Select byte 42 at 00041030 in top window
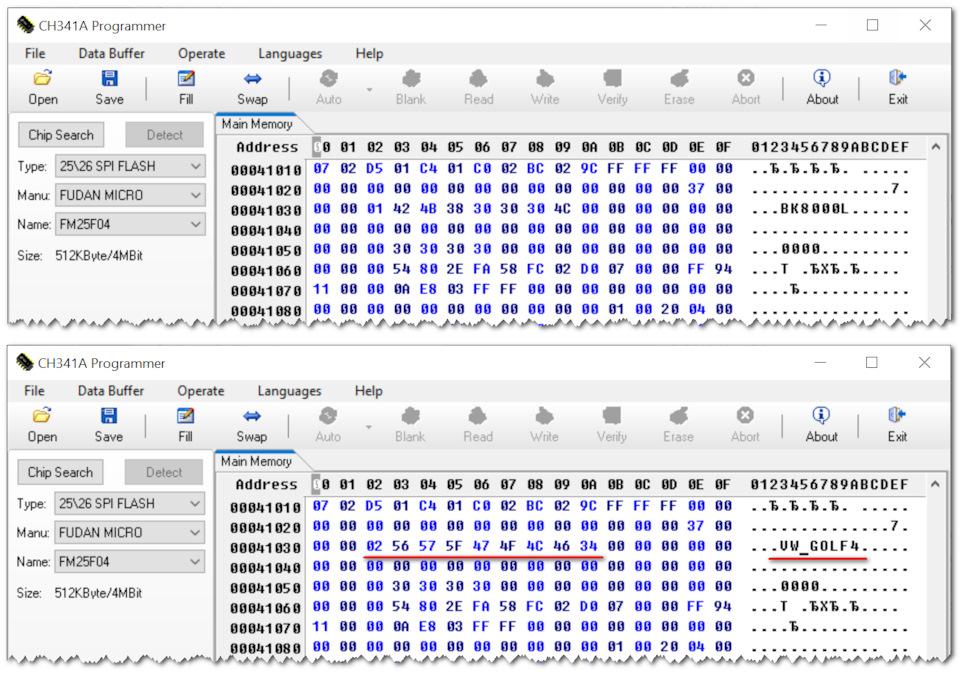The width and height of the screenshot is (960, 677). pos(402,209)
